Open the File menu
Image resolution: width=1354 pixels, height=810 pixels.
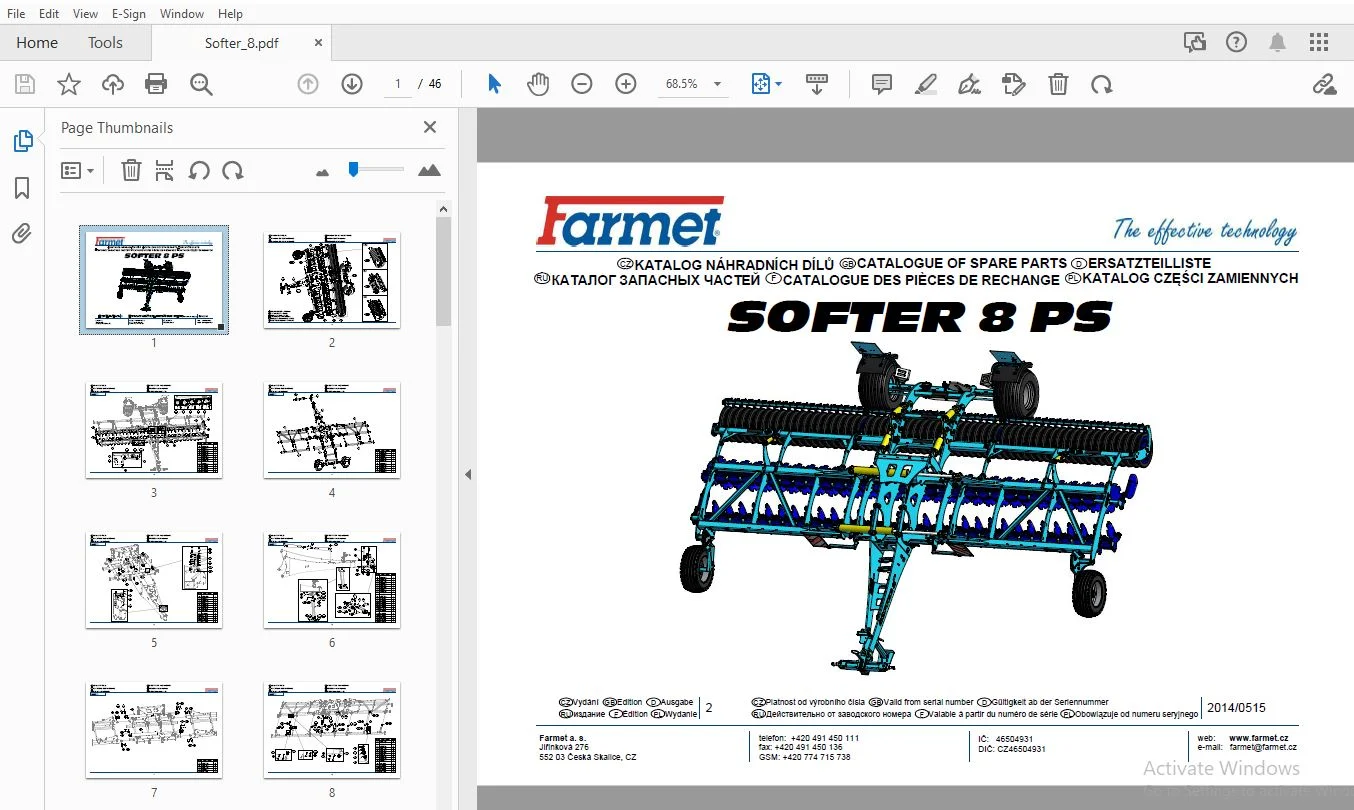(16, 14)
